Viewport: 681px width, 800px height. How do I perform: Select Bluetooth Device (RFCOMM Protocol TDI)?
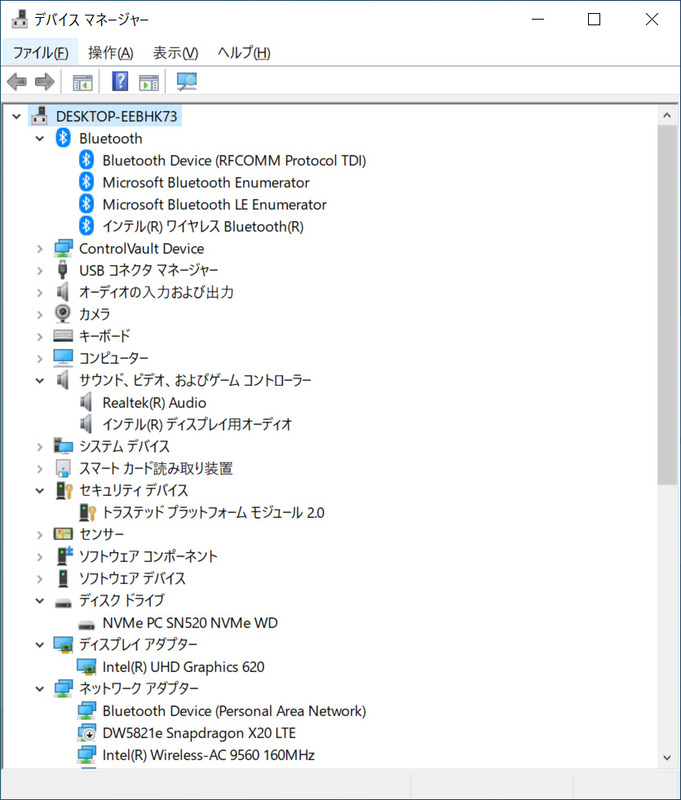click(234, 160)
